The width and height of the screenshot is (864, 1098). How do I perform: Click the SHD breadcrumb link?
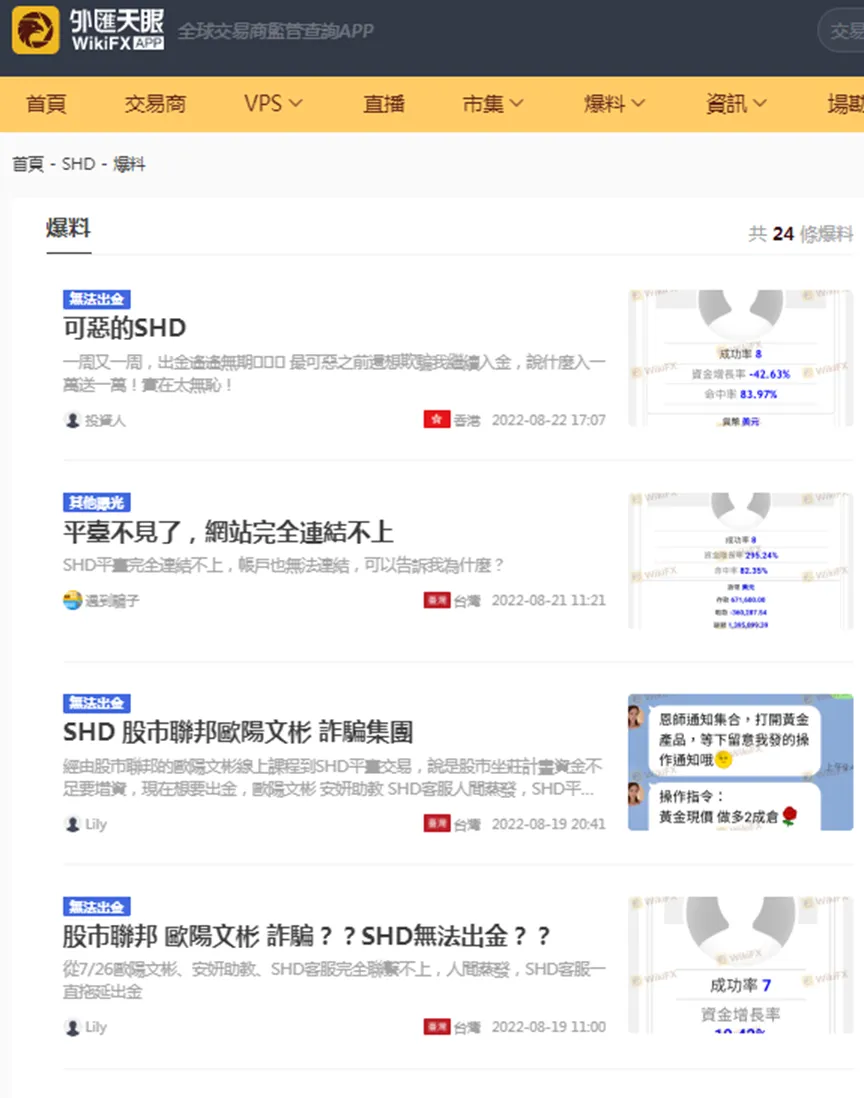coord(78,165)
